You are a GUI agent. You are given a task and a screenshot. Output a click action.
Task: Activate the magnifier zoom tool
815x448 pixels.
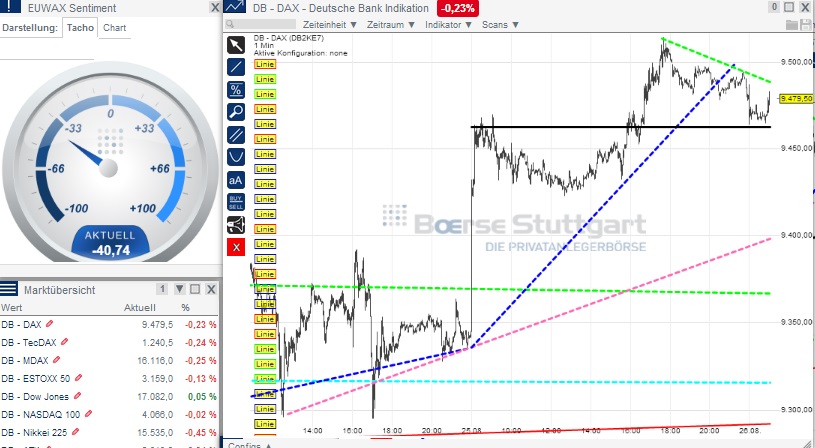(x=236, y=112)
